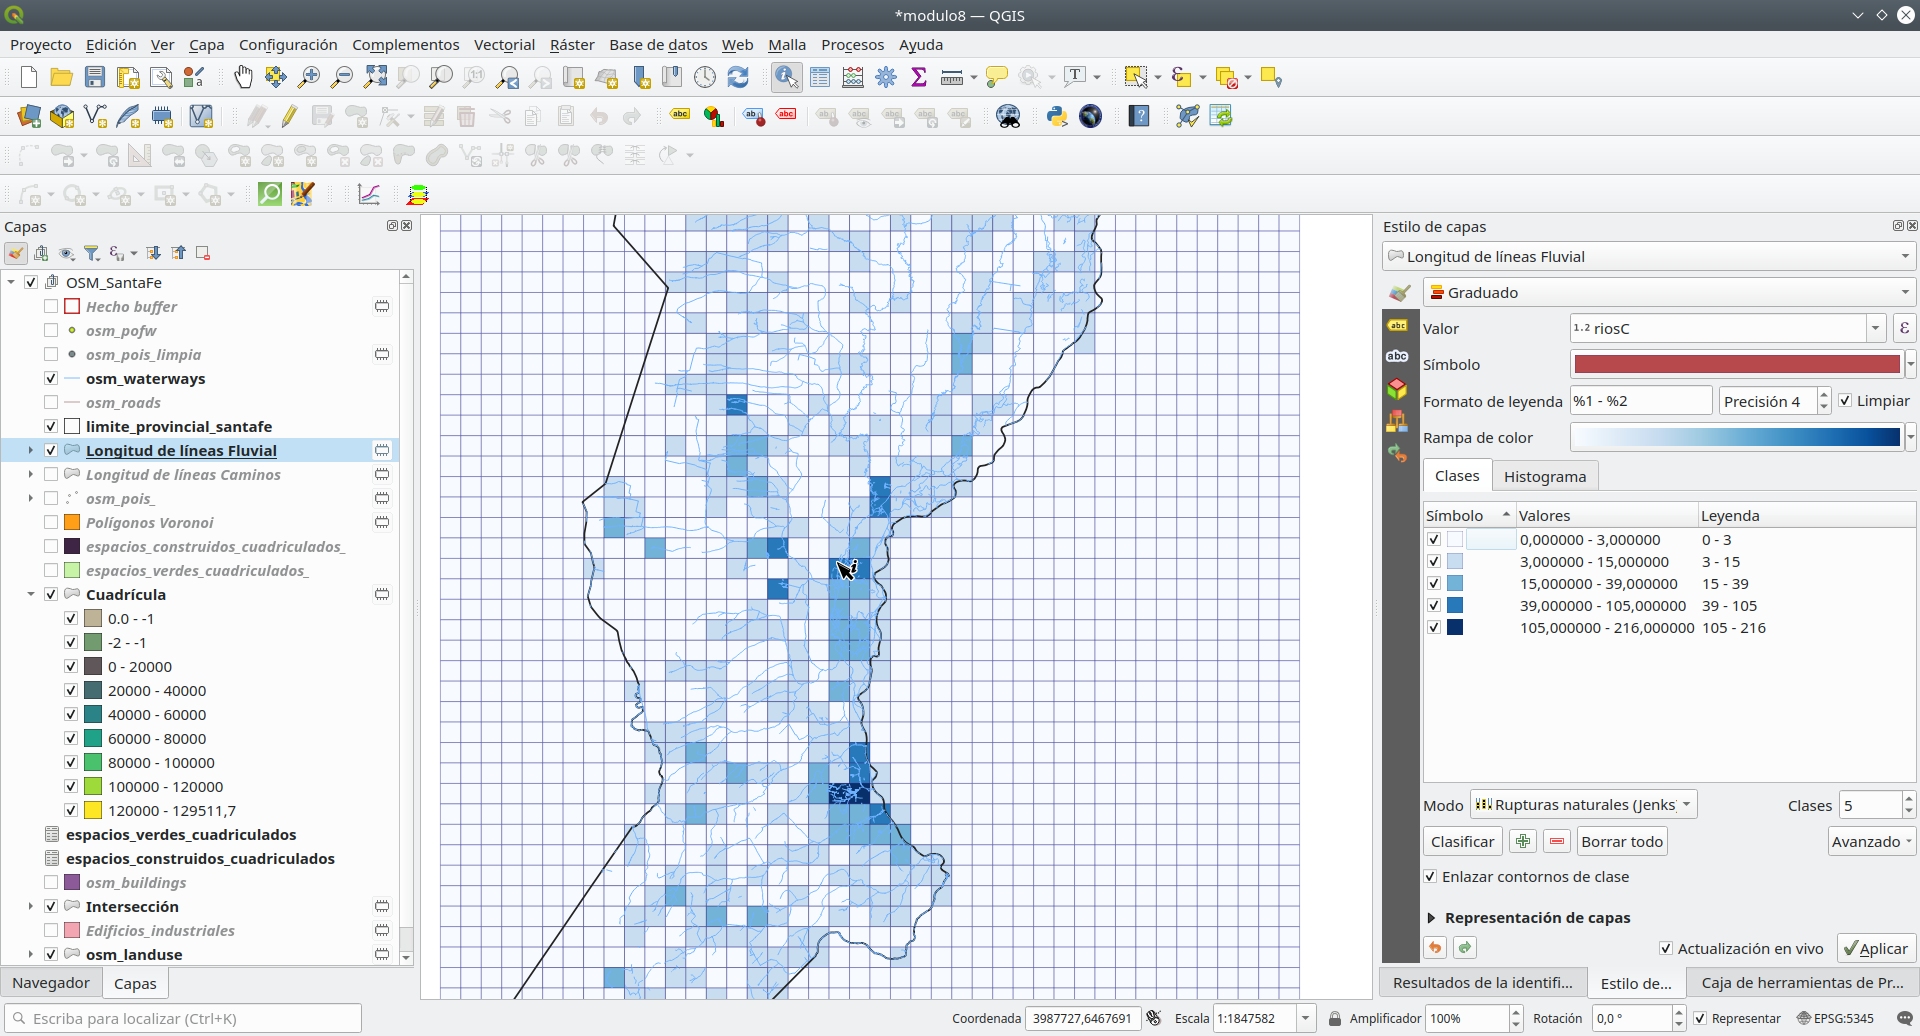Hide the limite_provincial_santafe layer

pyautogui.click(x=51, y=427)
